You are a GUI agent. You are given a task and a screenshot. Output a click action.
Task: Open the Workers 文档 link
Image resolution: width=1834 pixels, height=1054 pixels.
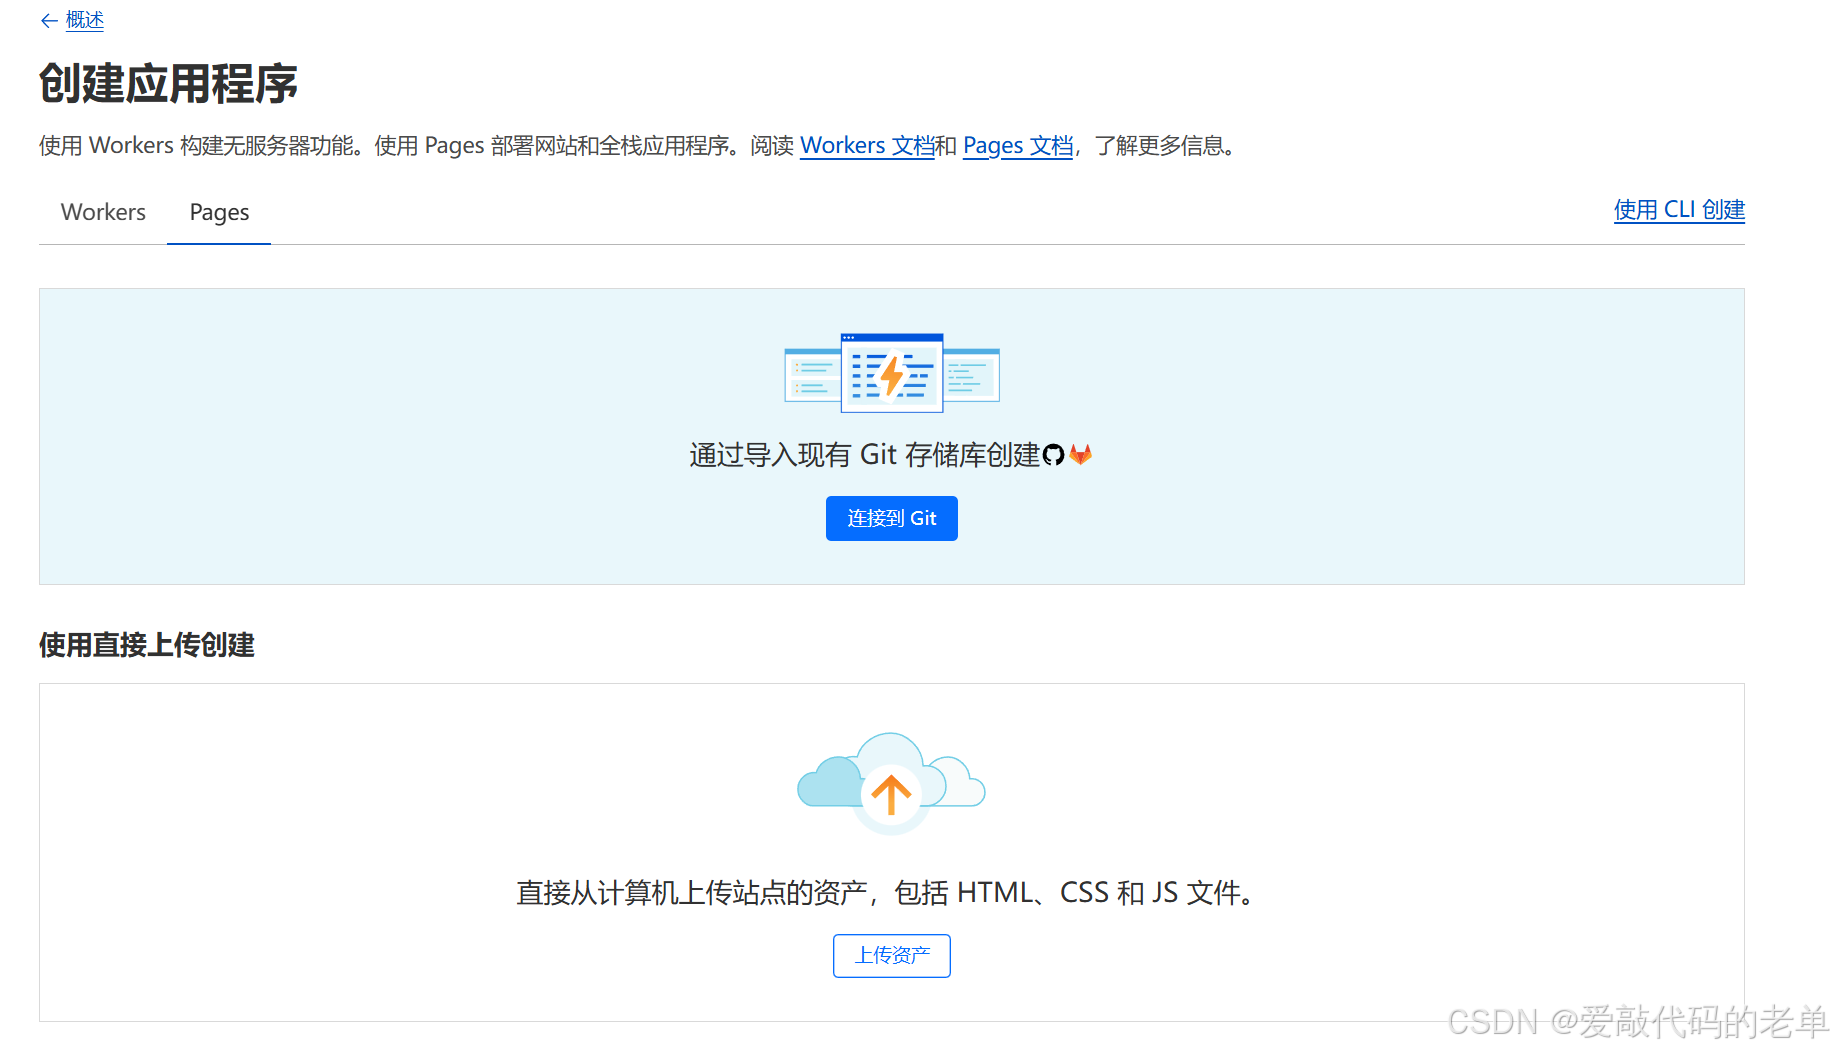[x=867, y=146]
